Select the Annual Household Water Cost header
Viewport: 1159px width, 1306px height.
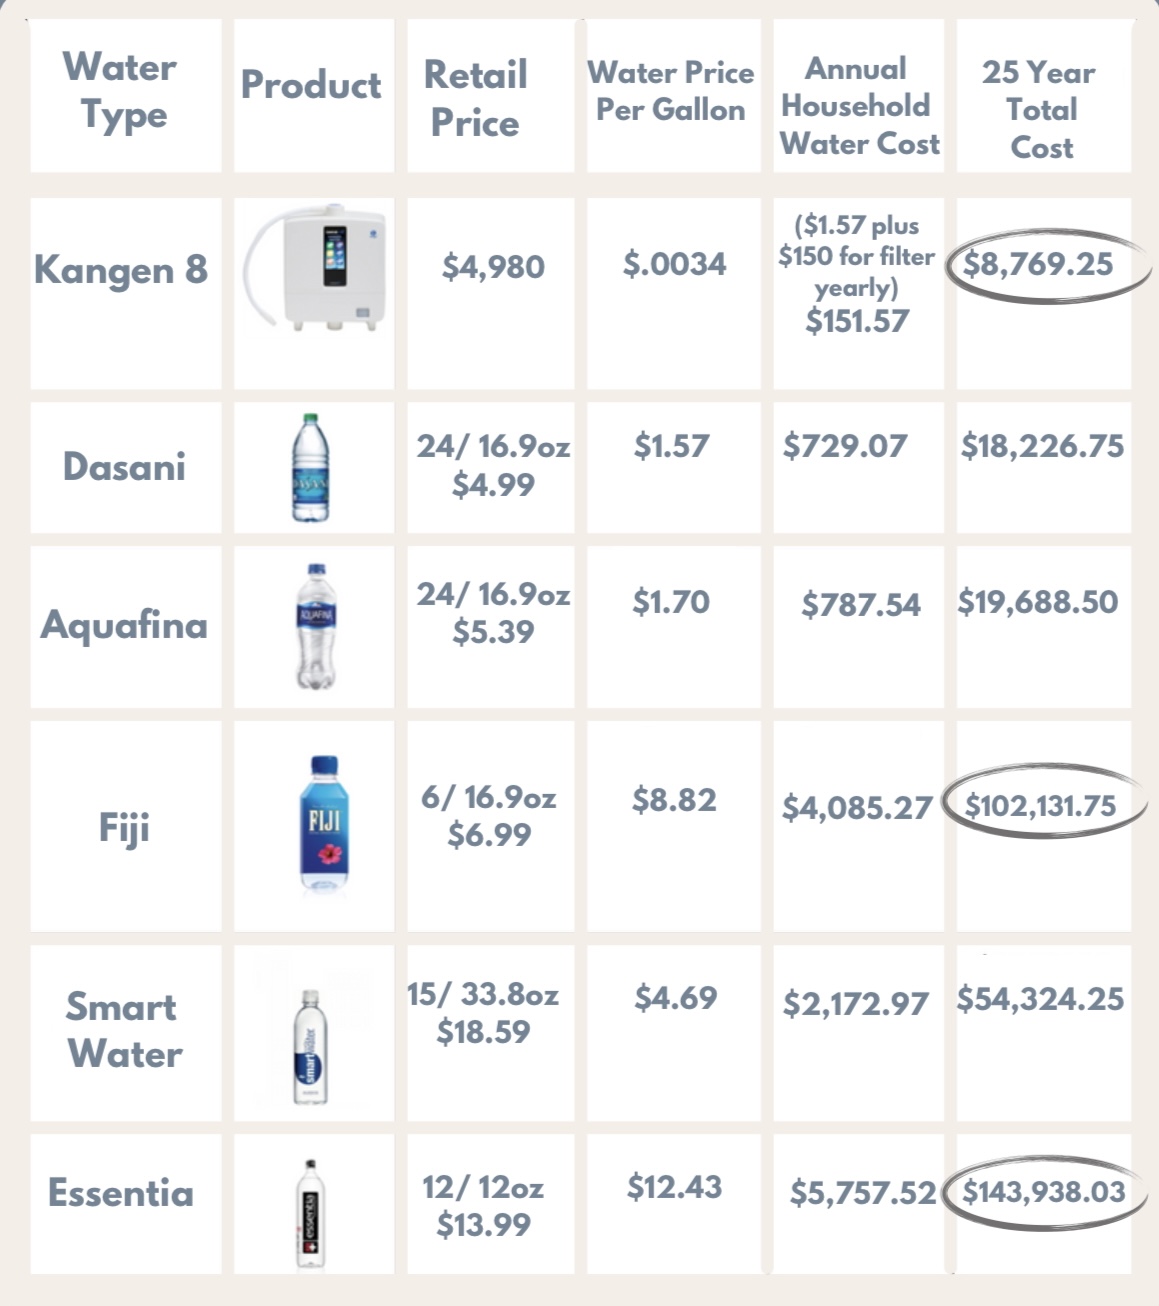click(x=858, y=106)
